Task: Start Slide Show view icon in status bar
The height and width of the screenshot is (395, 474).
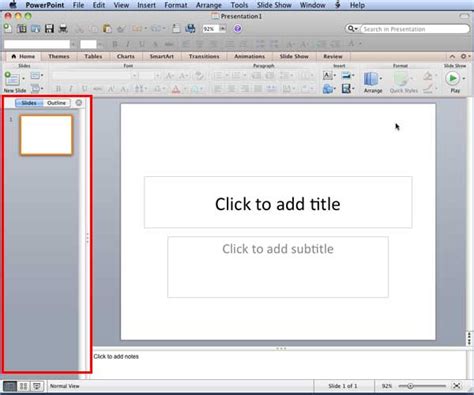Action: [37, 386]
